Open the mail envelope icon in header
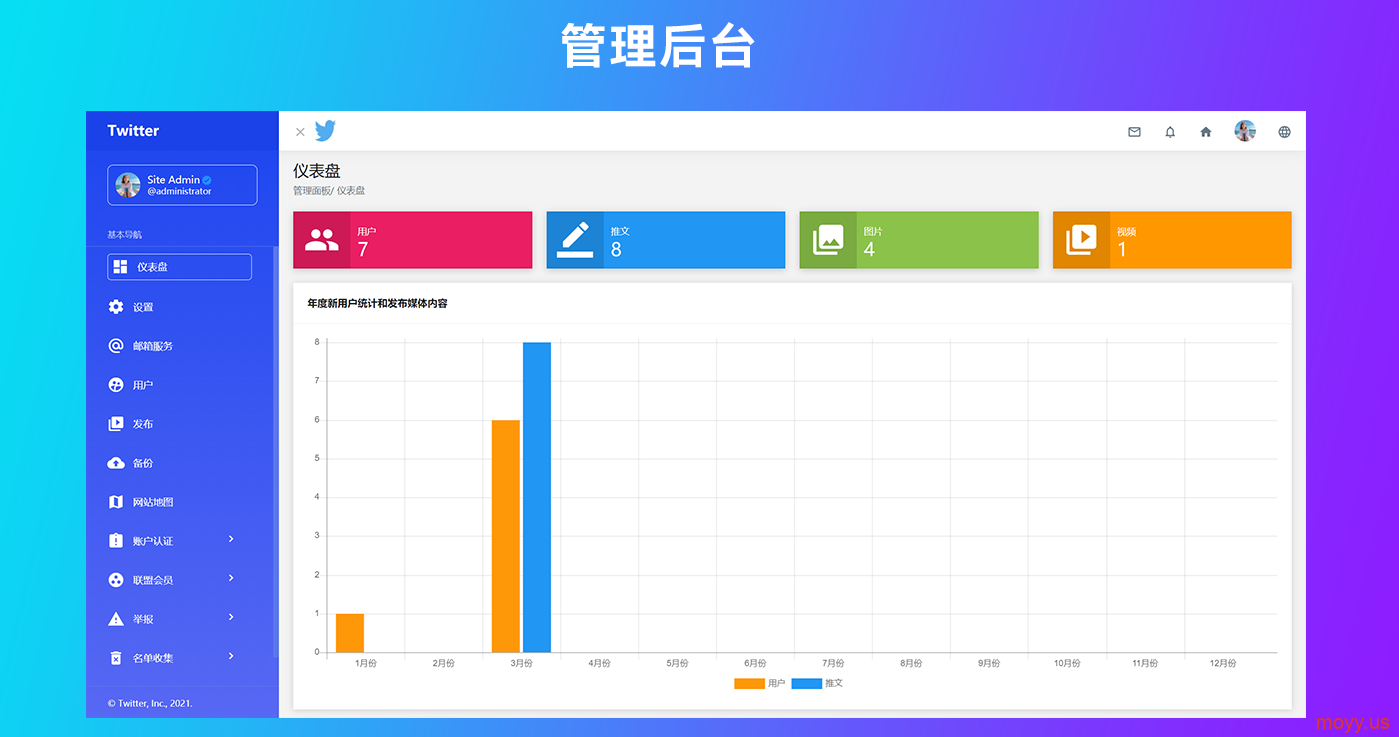 [1134, 132]
